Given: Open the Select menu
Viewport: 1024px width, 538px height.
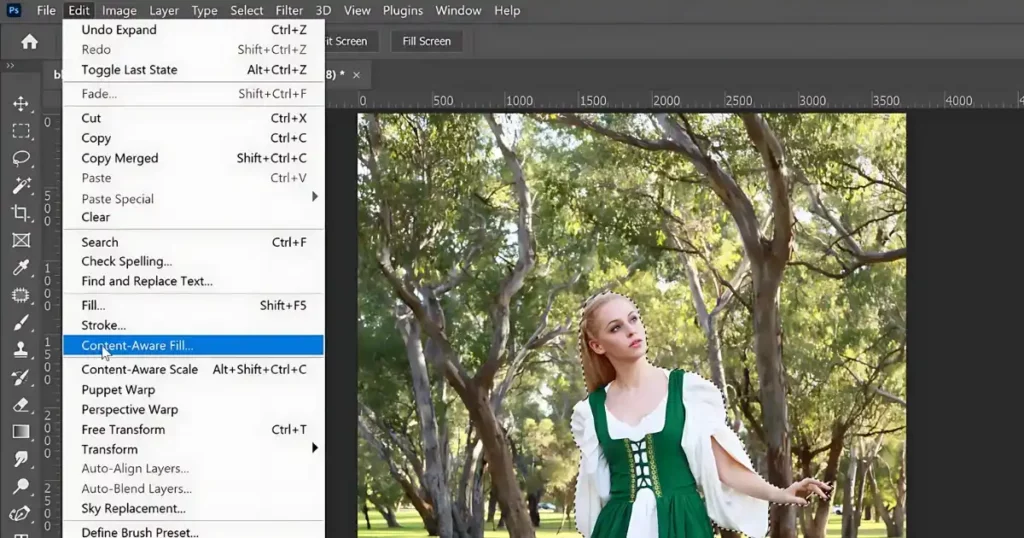Looking at the screenshot, I should click(x=246, y=10).
